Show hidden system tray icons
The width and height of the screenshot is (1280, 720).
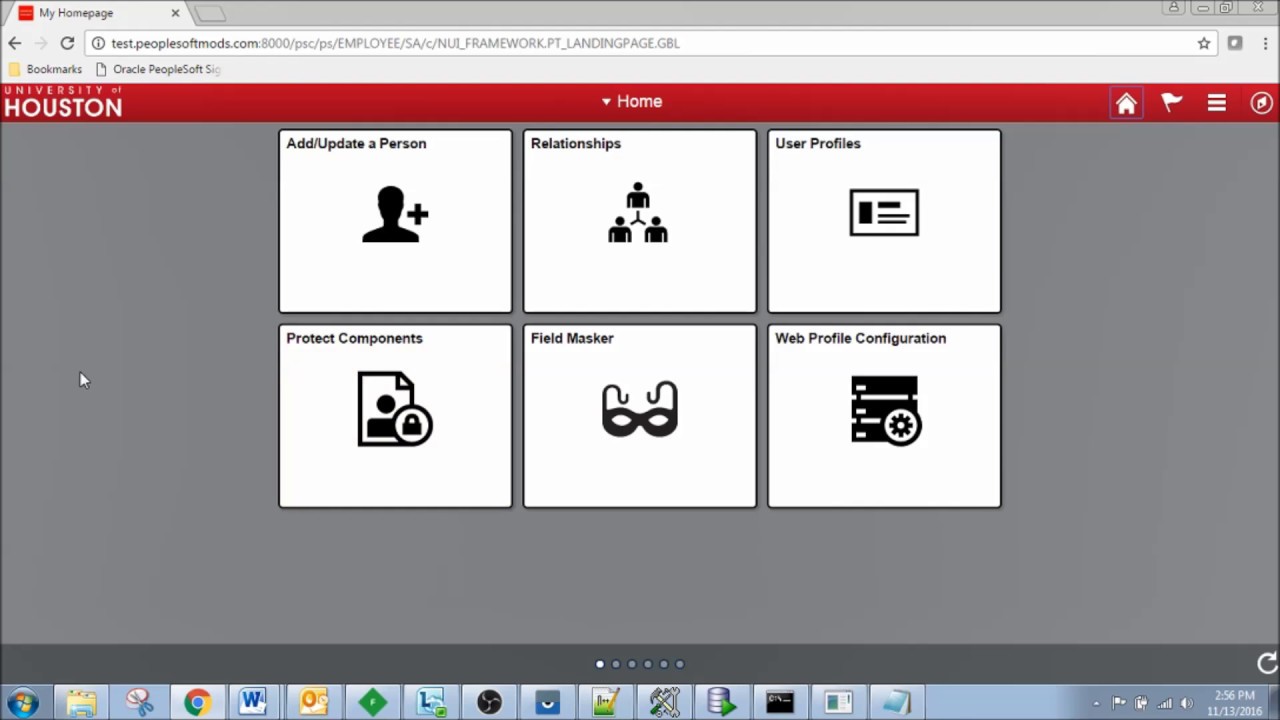coord(1096,703)
